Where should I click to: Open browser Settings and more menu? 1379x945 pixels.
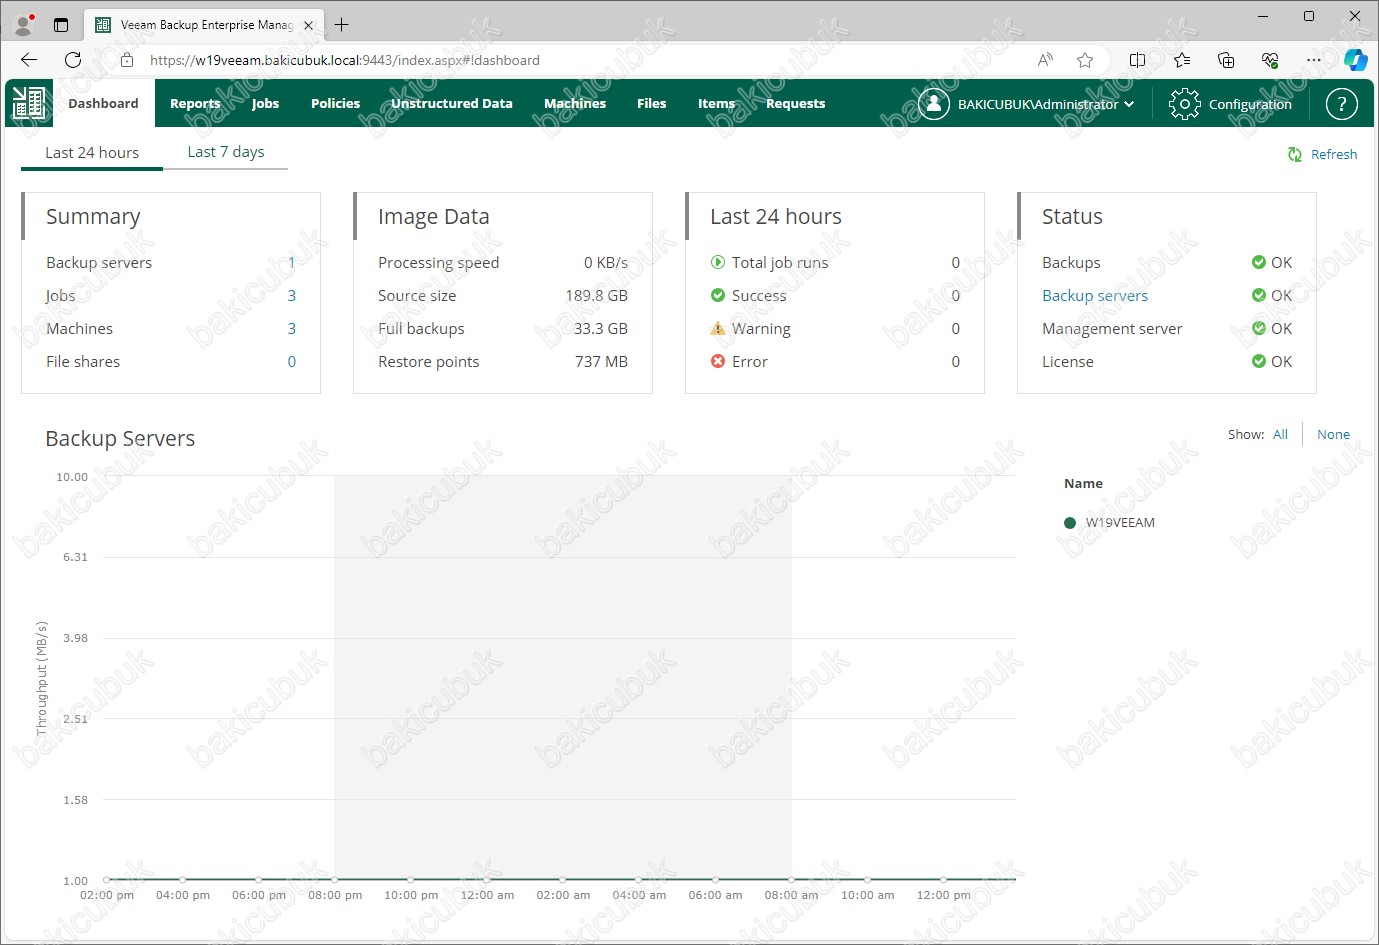(1314, 60)
